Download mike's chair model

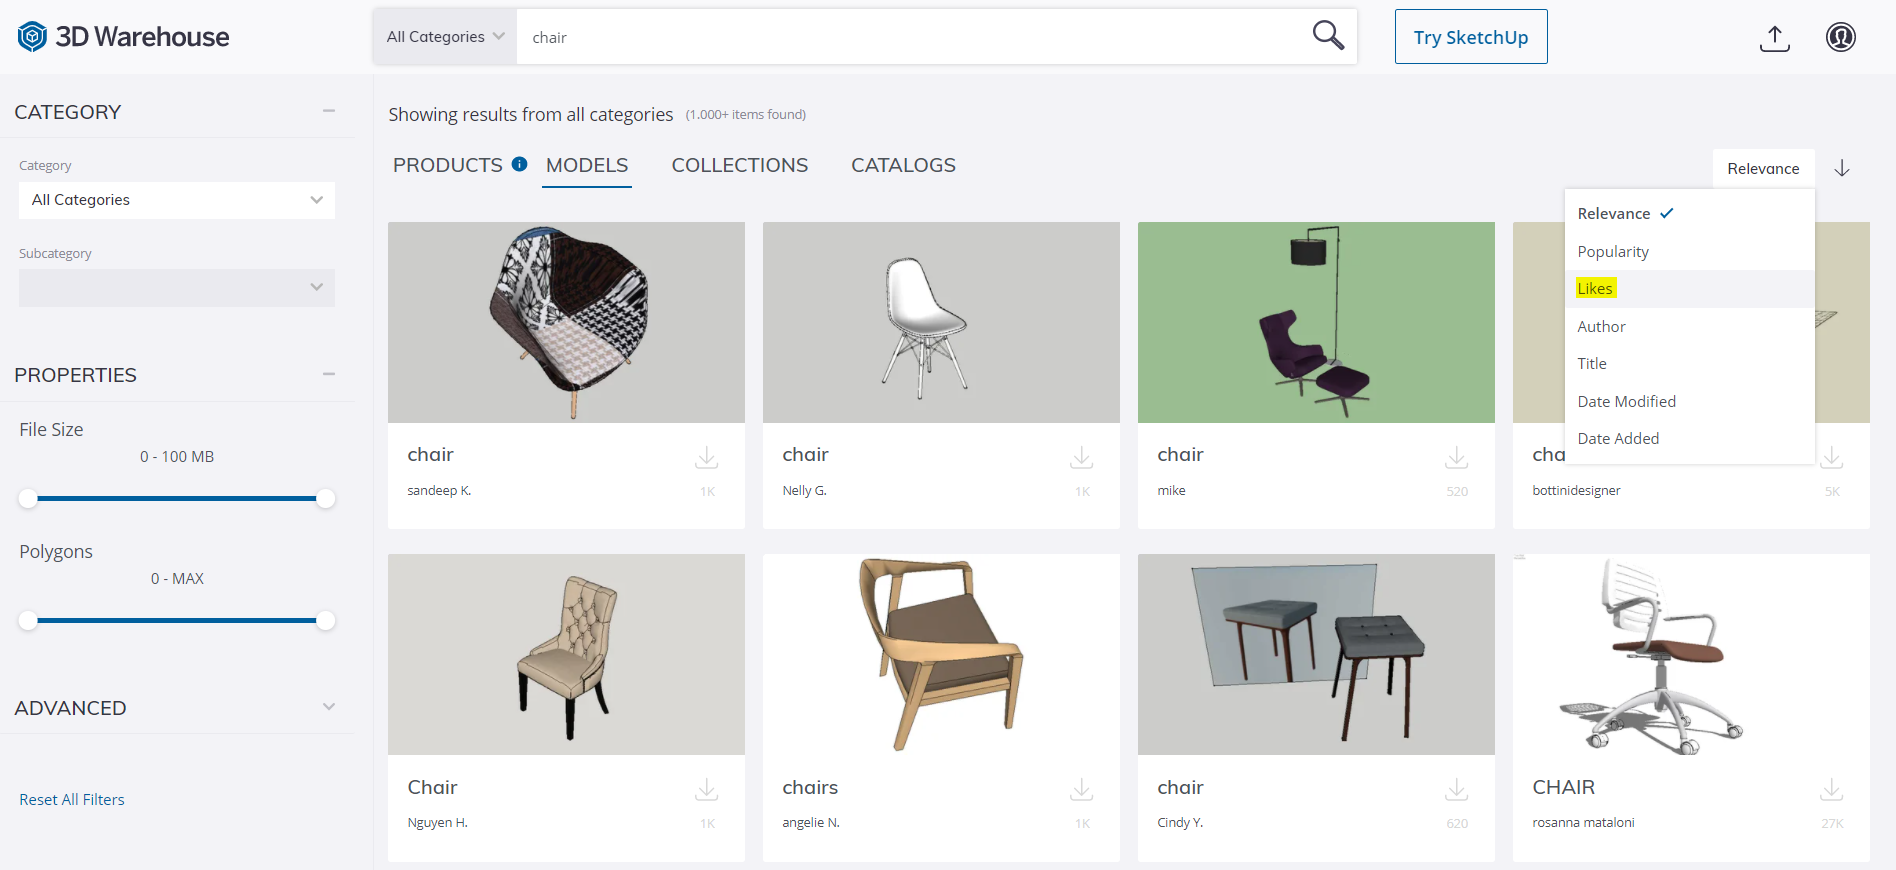tap(1456, 457)
